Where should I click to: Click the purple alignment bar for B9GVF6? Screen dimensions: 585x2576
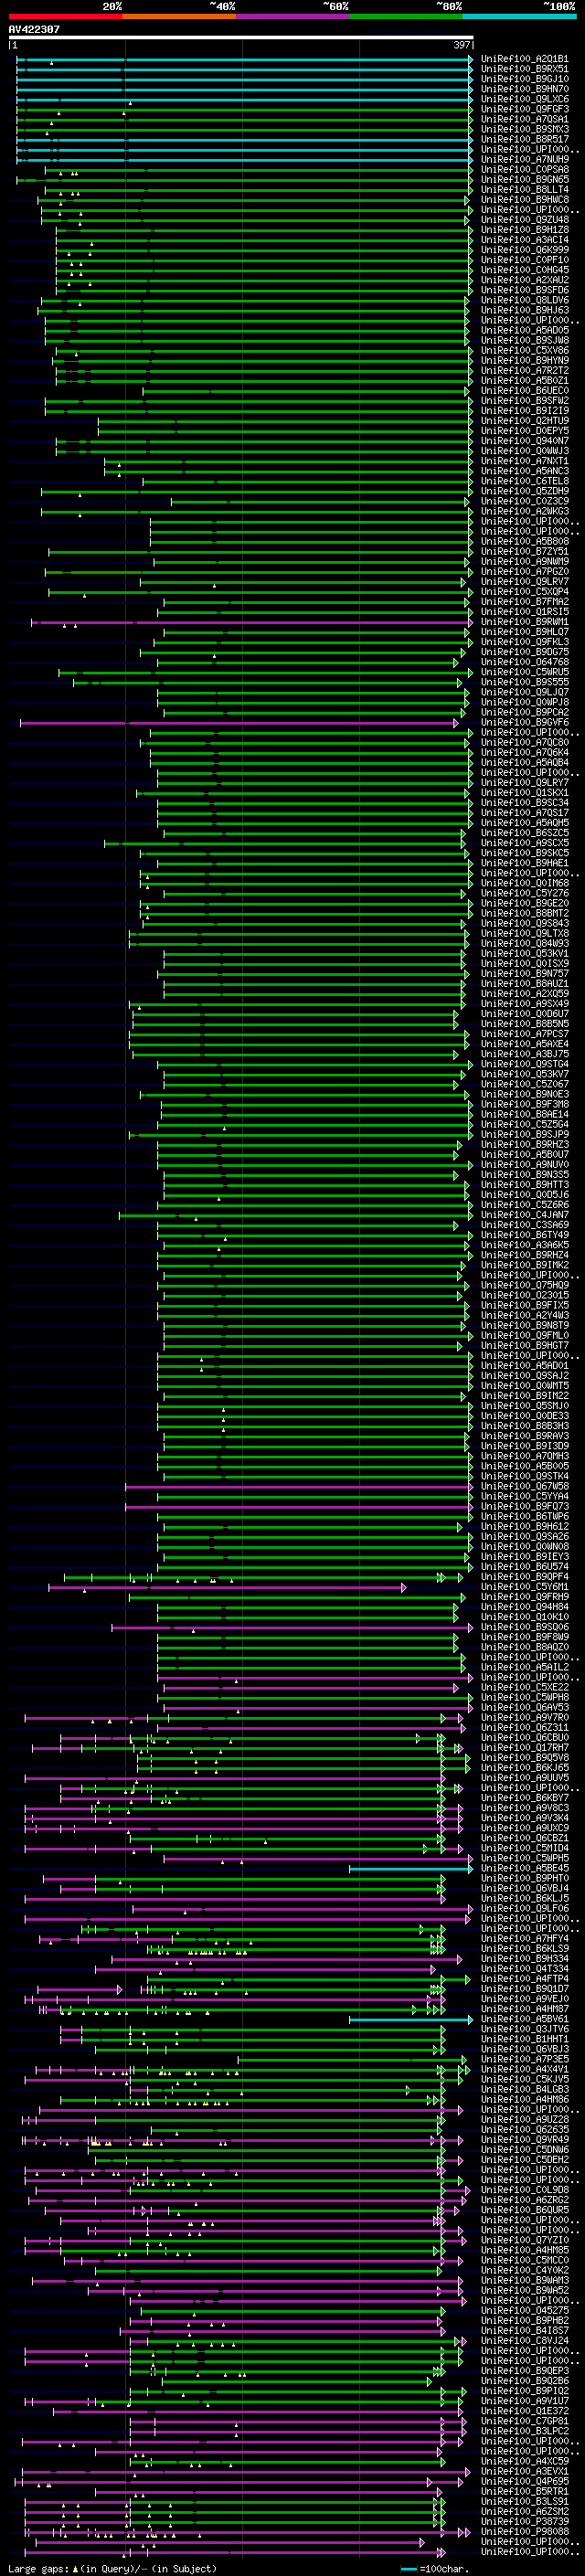pos(240,722)
